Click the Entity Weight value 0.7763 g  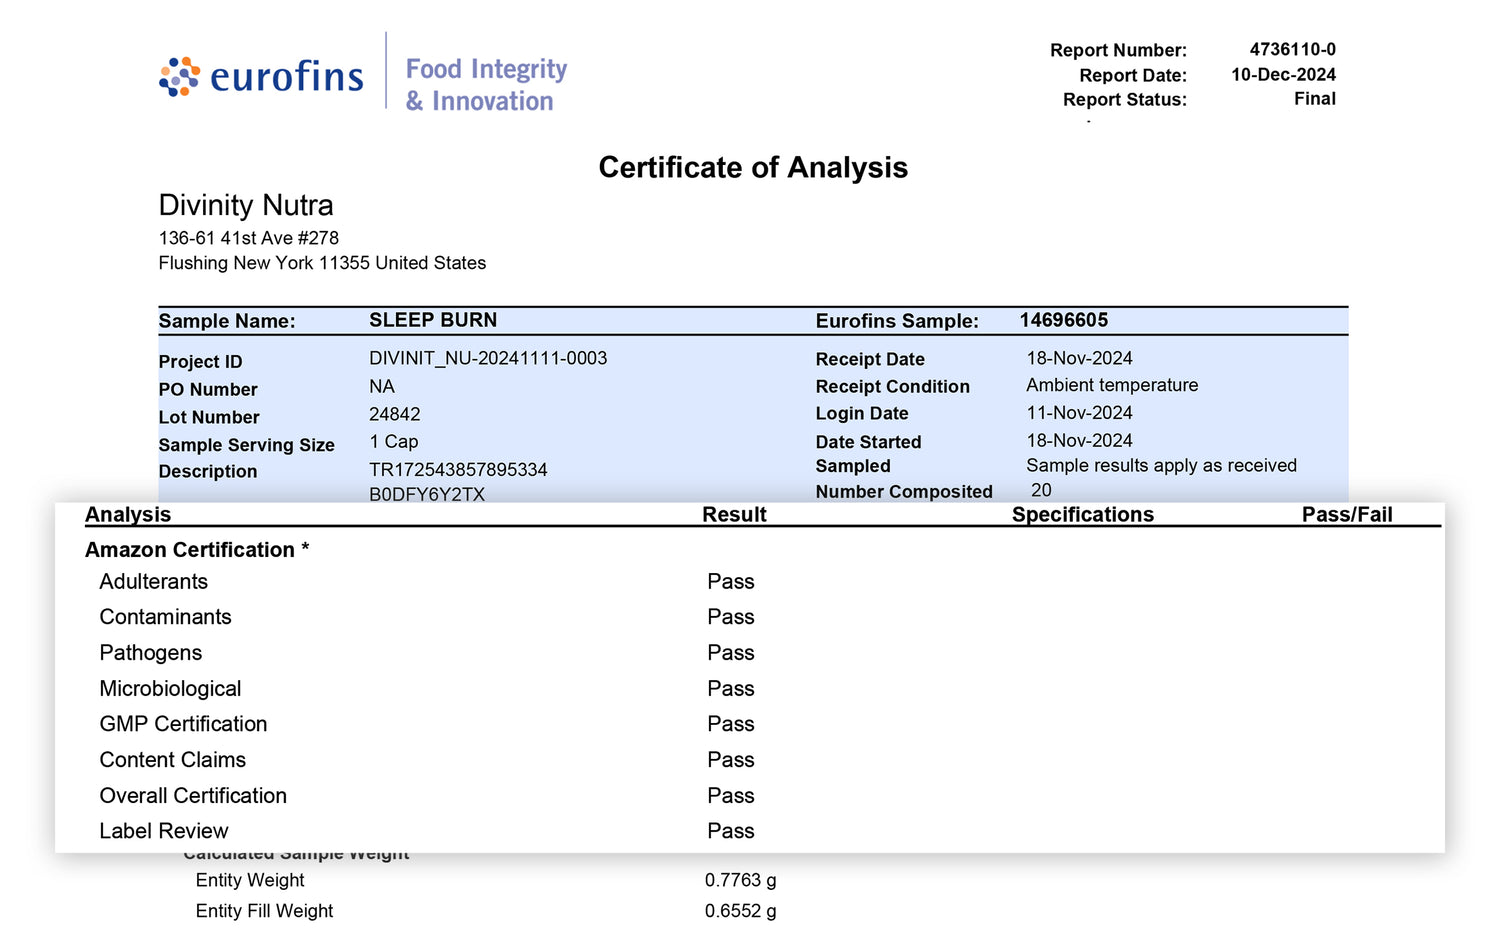click(740, 880)
